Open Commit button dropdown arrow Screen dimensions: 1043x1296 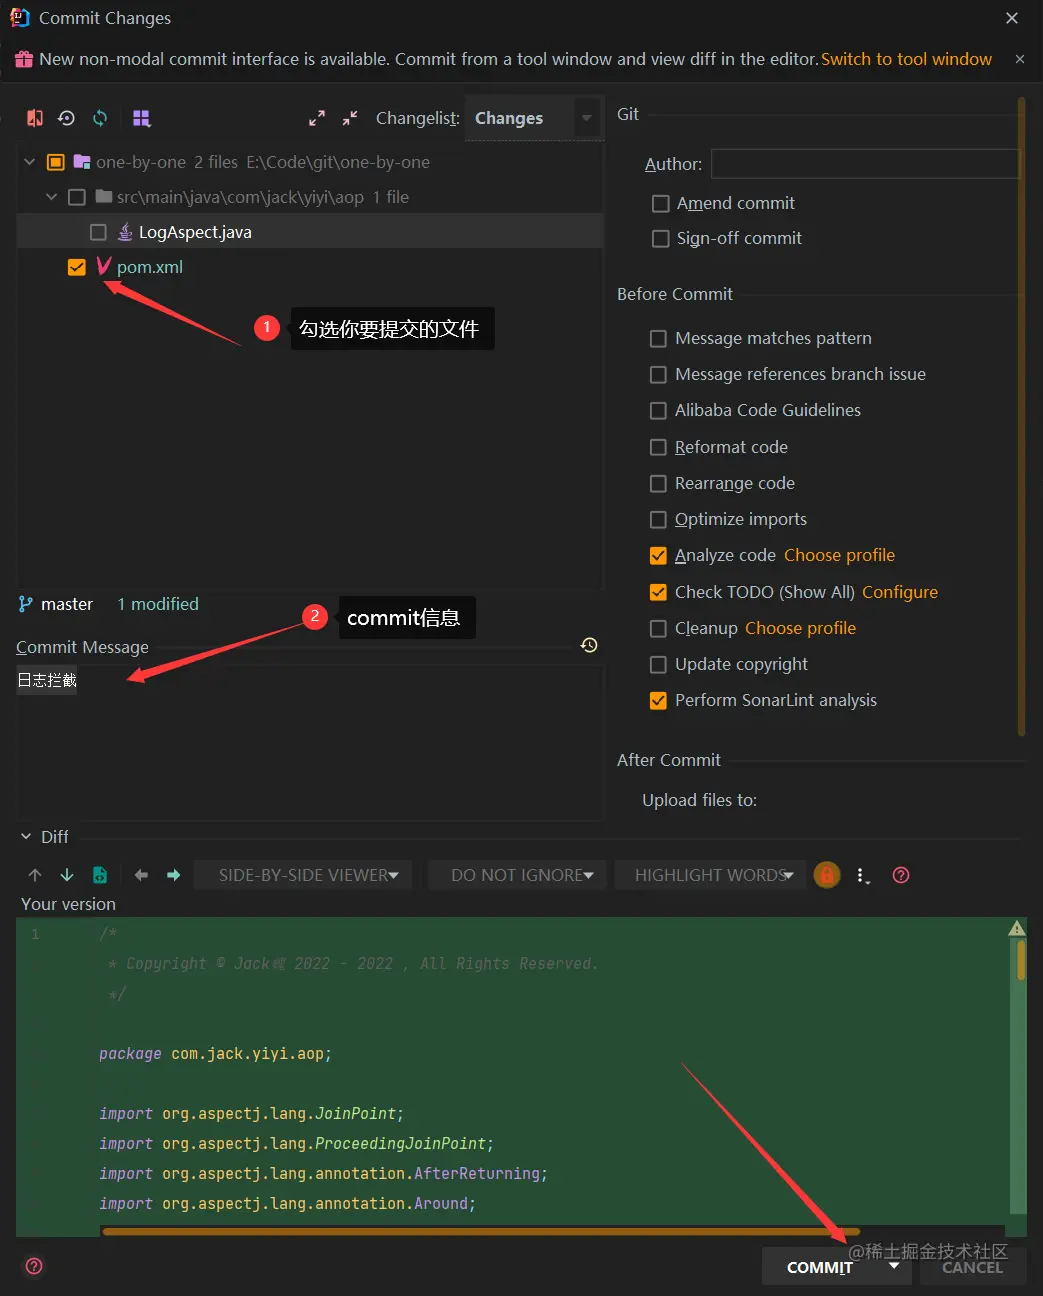[894, 1266]
